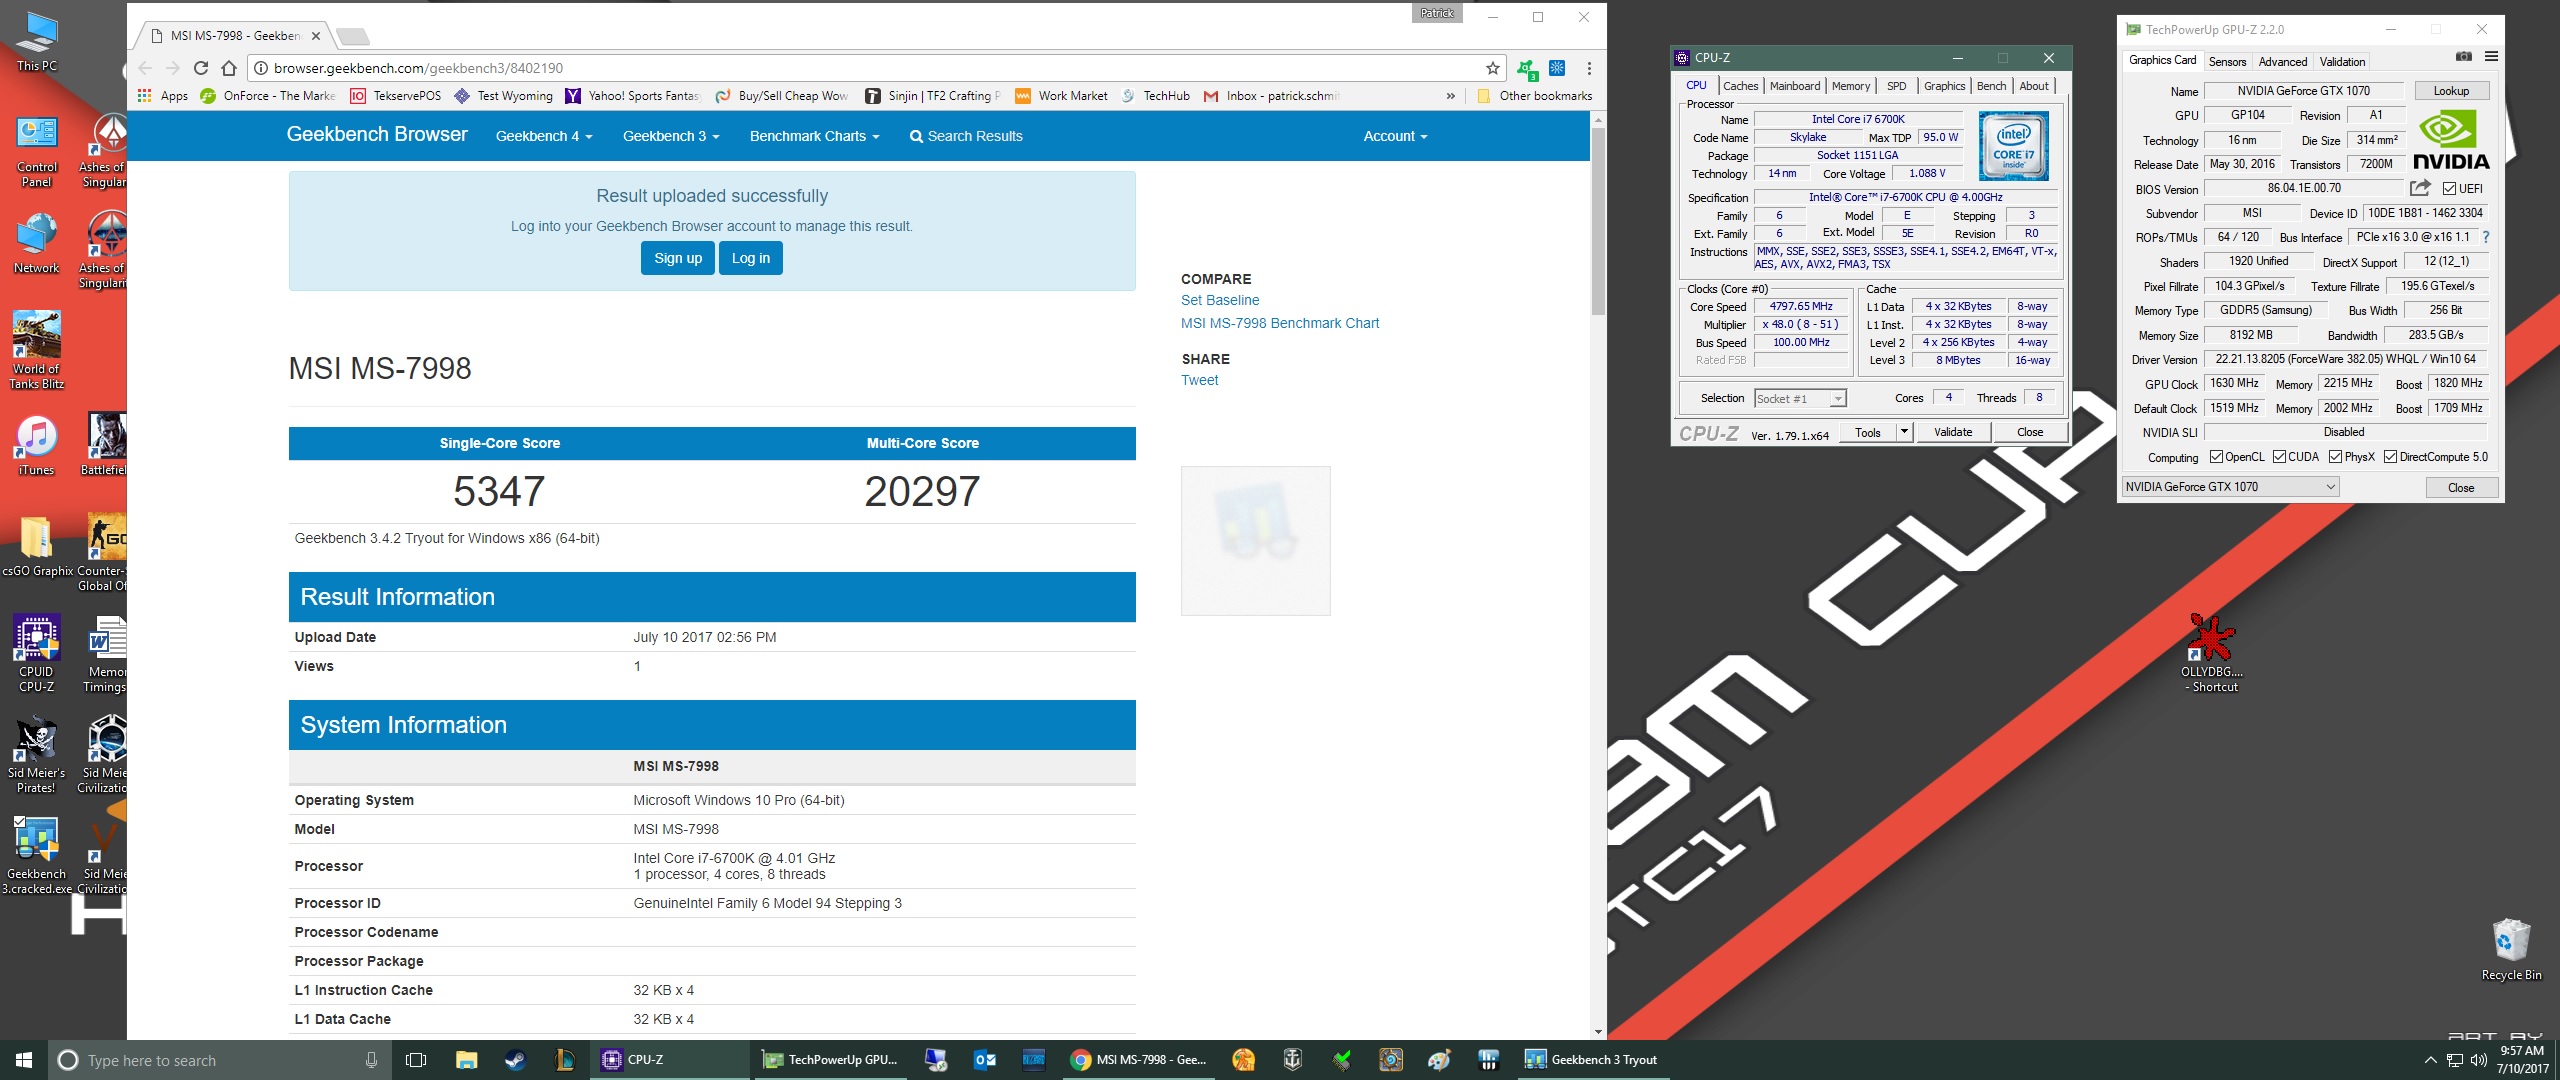Take a GPU-Z screenshot with camera icon
This screenshot has width=2560, height=1080.
[x=2464, y=57]
